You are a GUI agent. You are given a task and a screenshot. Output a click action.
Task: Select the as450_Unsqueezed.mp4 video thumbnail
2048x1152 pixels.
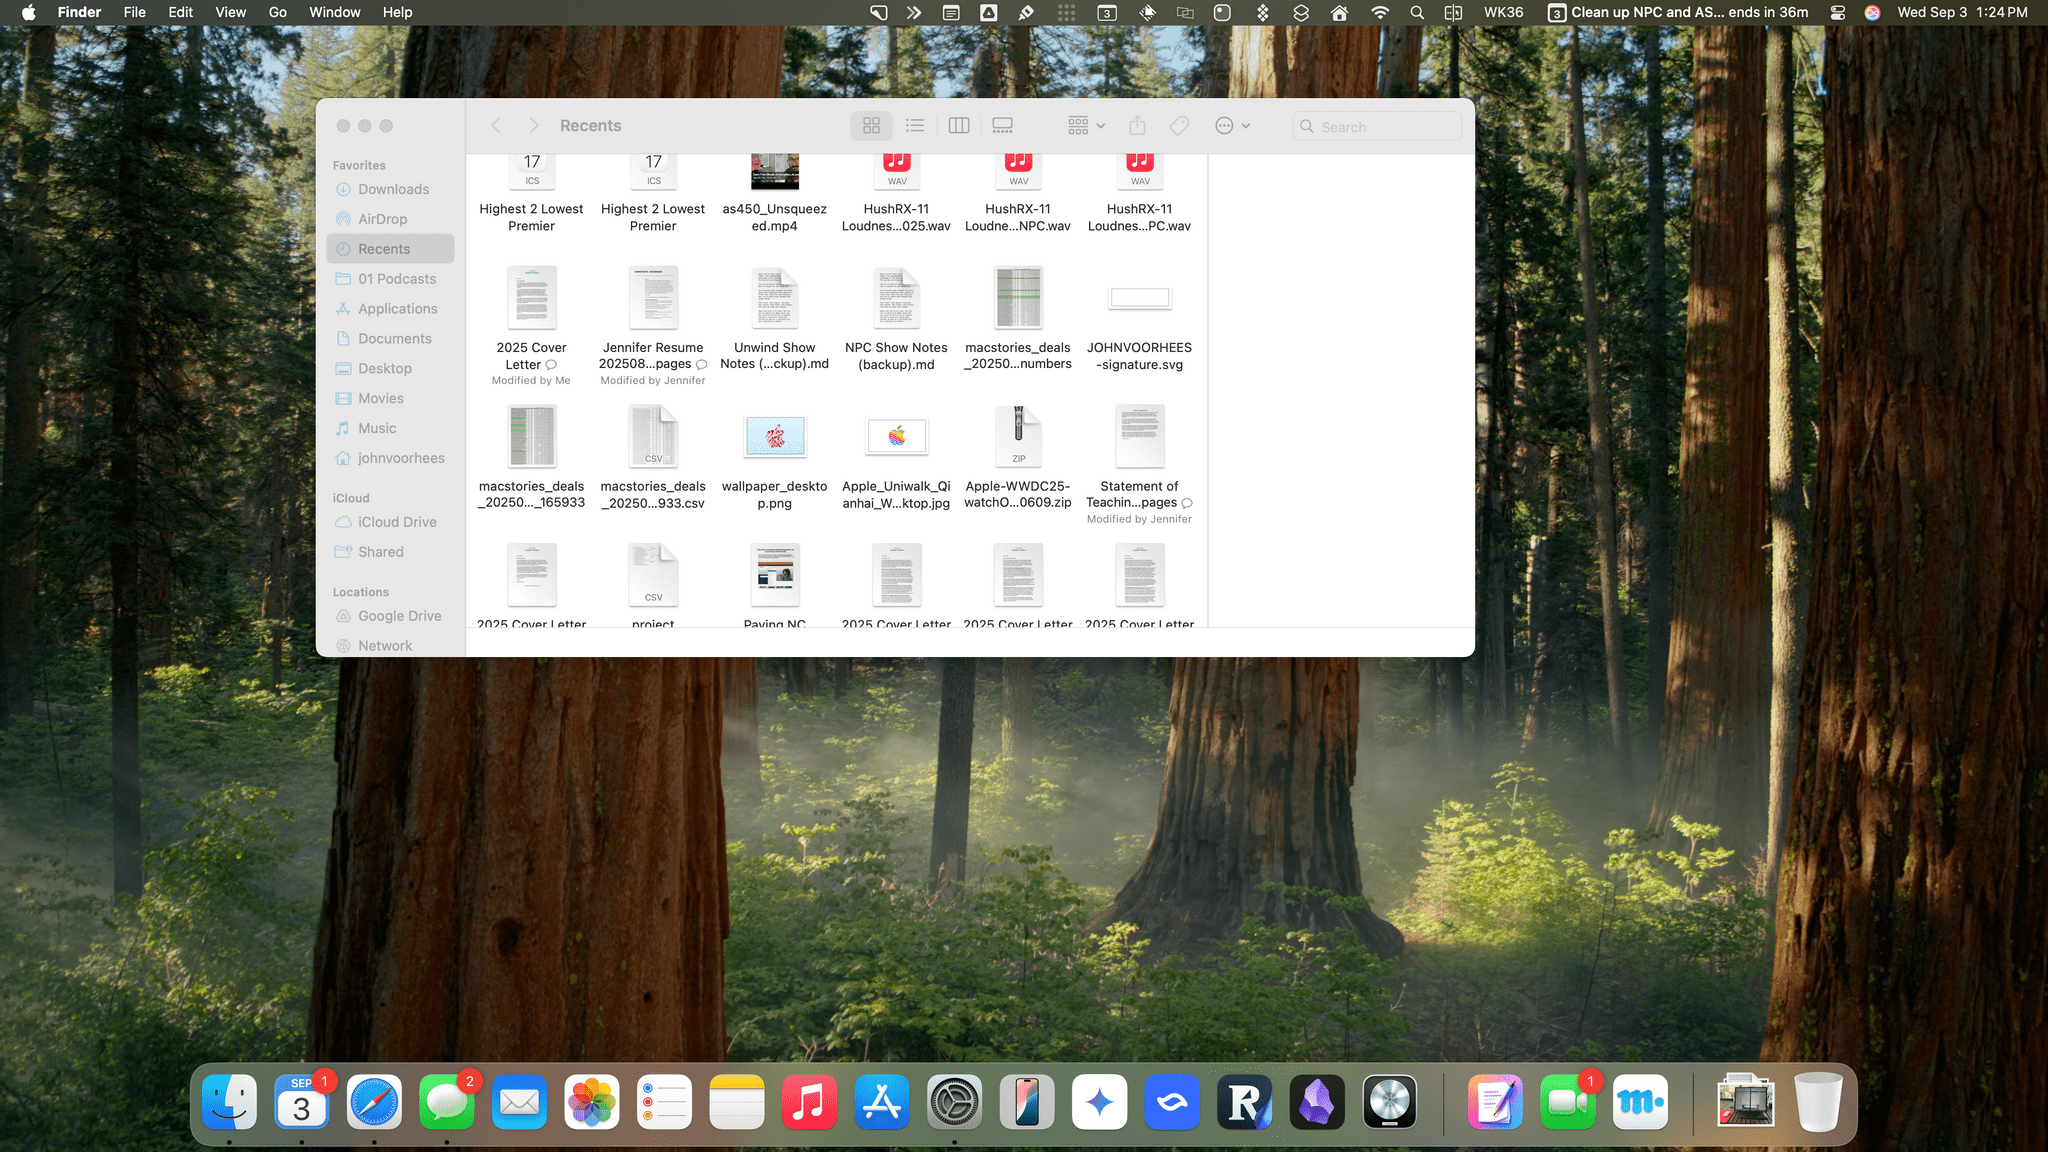point(775,172)
